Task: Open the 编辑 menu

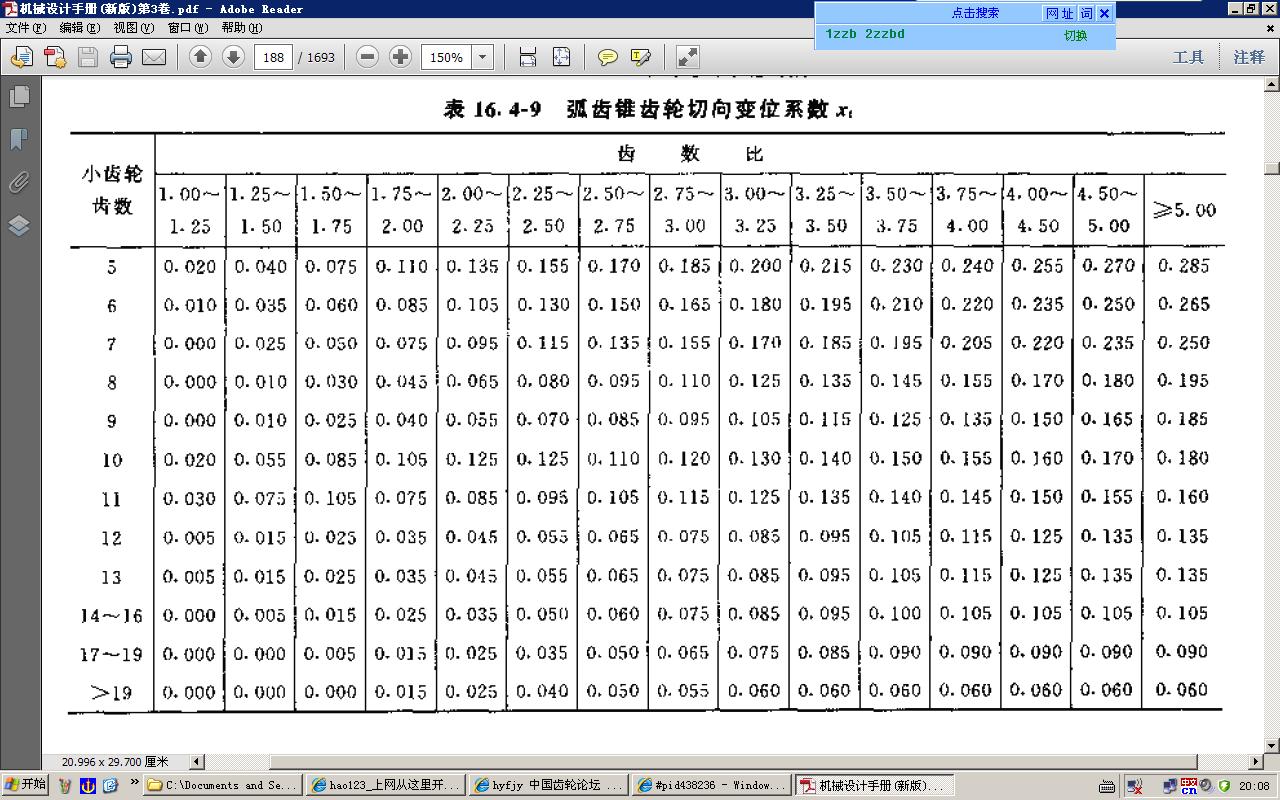Action: [x=79, y=28]
